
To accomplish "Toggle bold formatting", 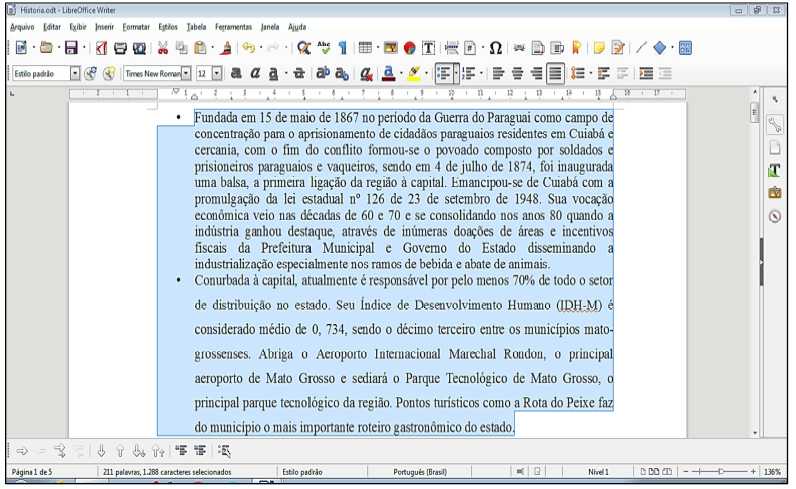I will pos(236,74).
